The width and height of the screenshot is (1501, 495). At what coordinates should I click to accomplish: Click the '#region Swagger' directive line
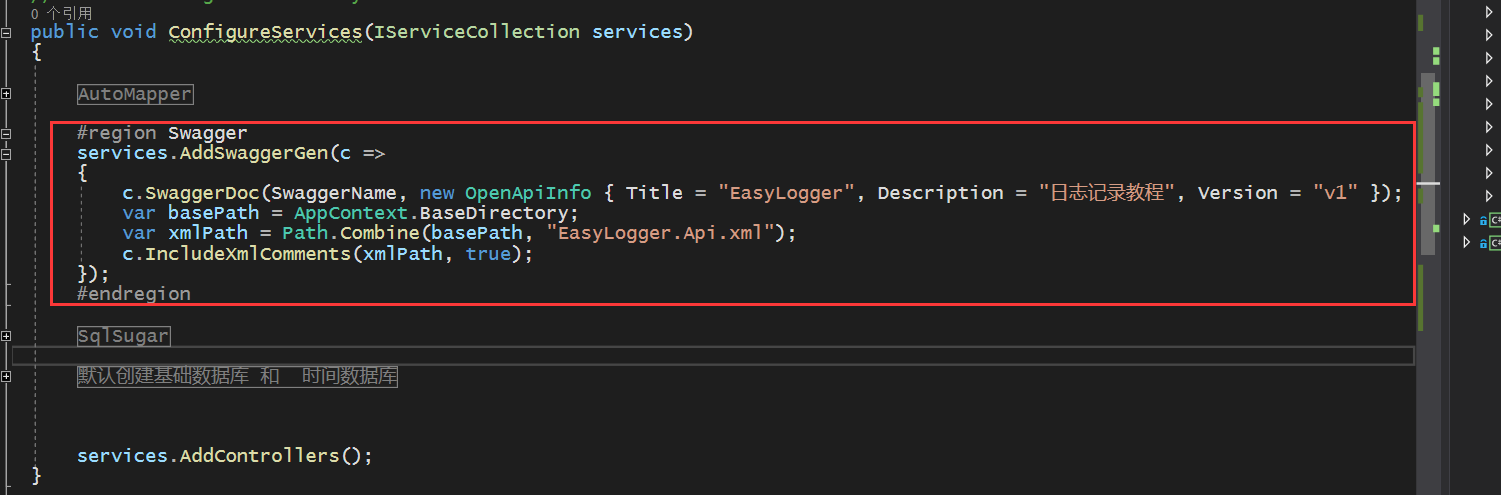[x=162, y=133]
